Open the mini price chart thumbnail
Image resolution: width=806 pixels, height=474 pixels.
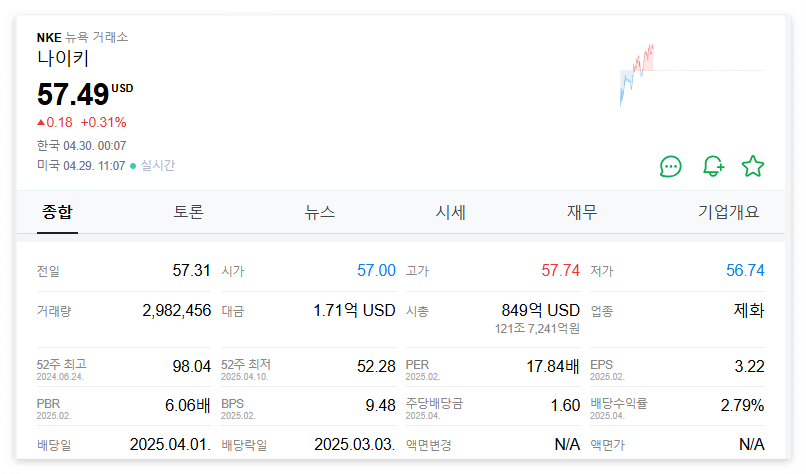coord(692,75)
